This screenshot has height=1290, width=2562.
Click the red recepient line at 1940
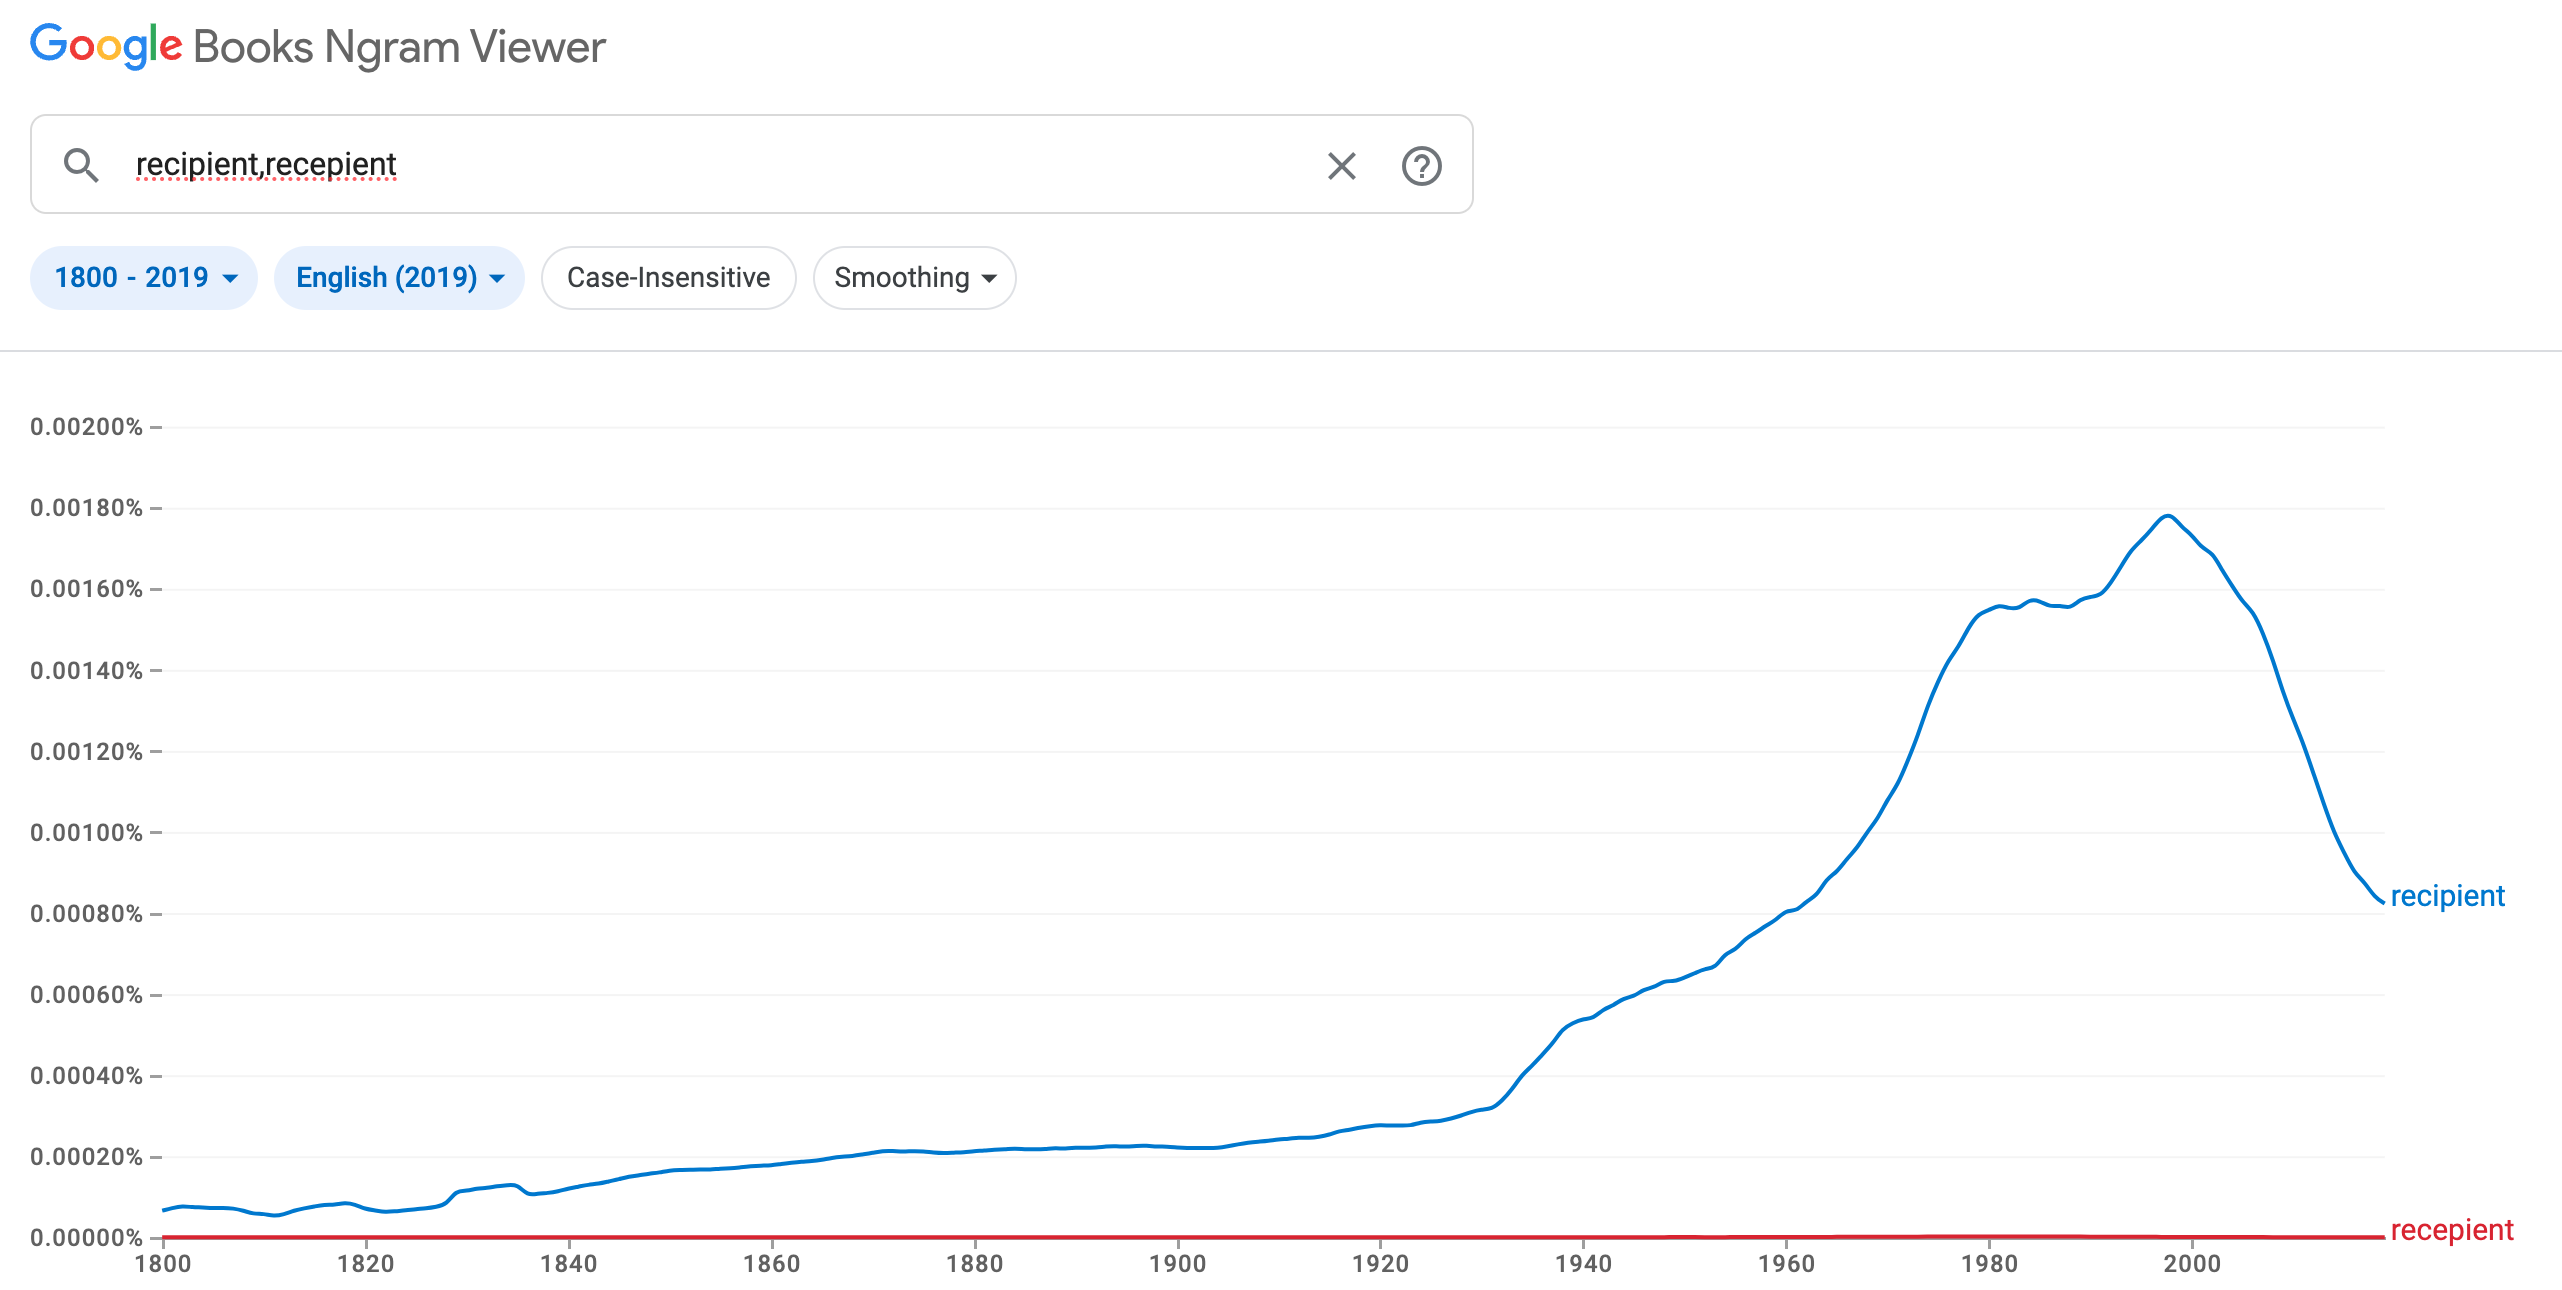[x=1583, y=1237]
